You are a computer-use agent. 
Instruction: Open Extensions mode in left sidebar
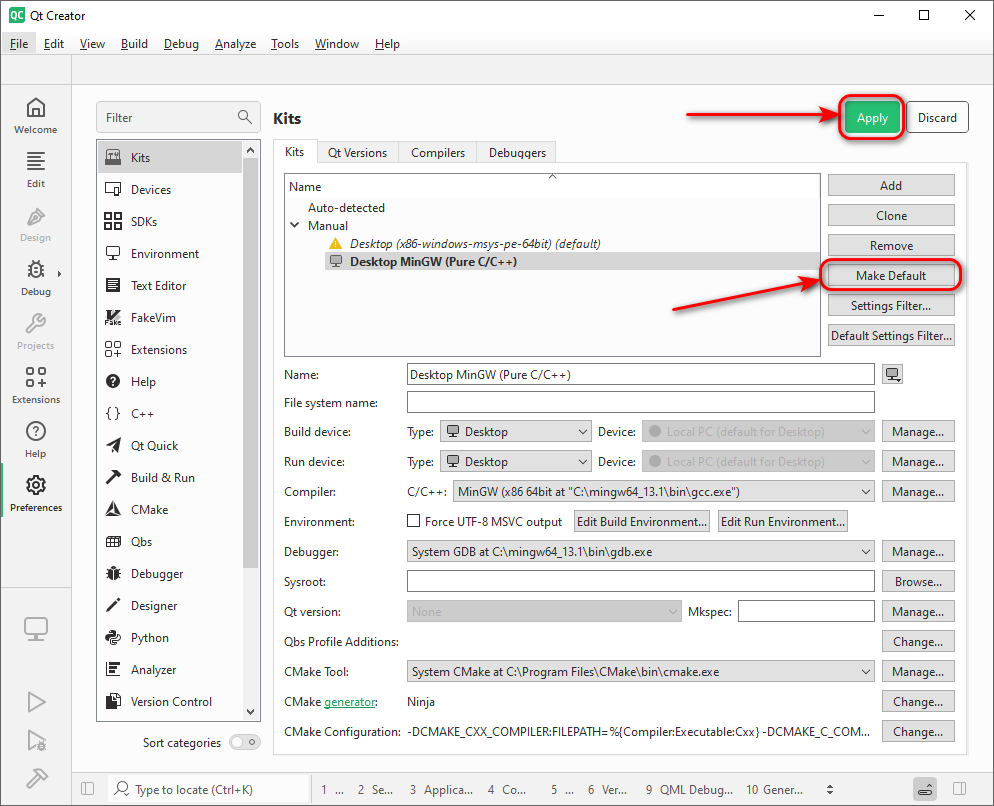pos(36,385)
